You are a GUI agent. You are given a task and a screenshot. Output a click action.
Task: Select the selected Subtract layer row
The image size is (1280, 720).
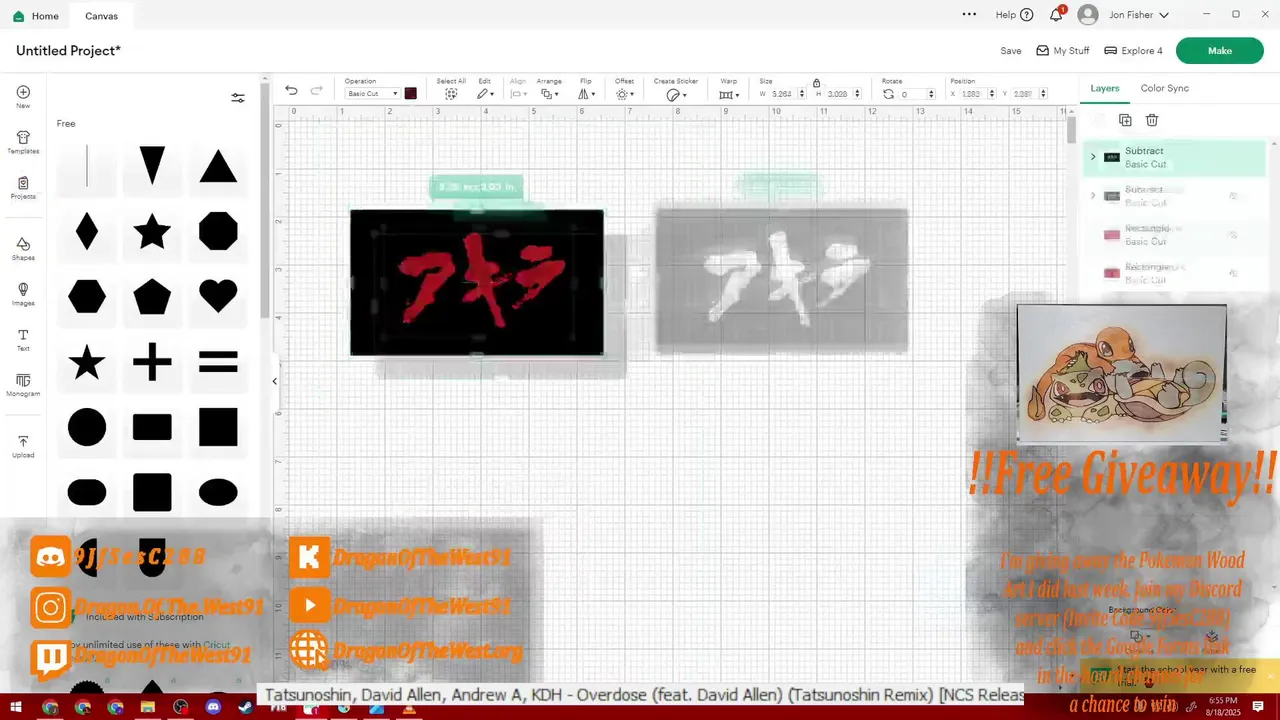1175,158
